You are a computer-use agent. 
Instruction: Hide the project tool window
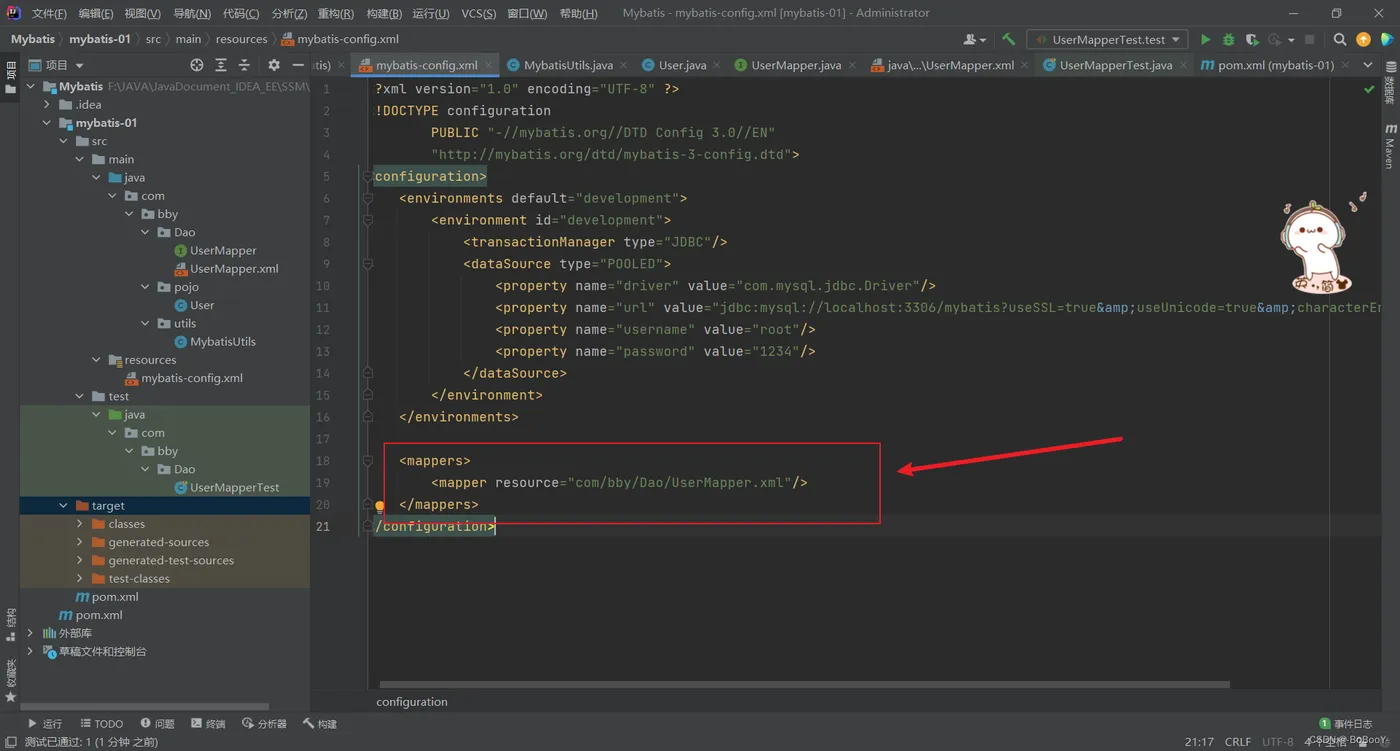298,65
